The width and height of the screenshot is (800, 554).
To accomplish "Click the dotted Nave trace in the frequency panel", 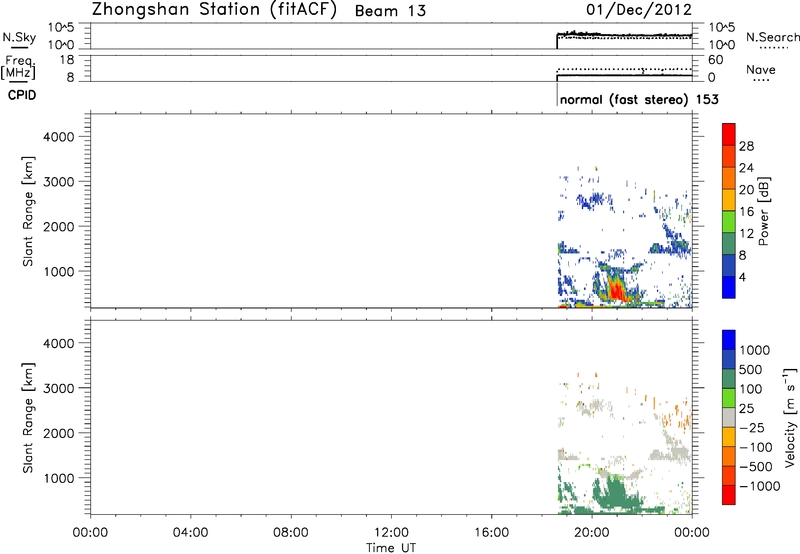I will coord(624,69).
